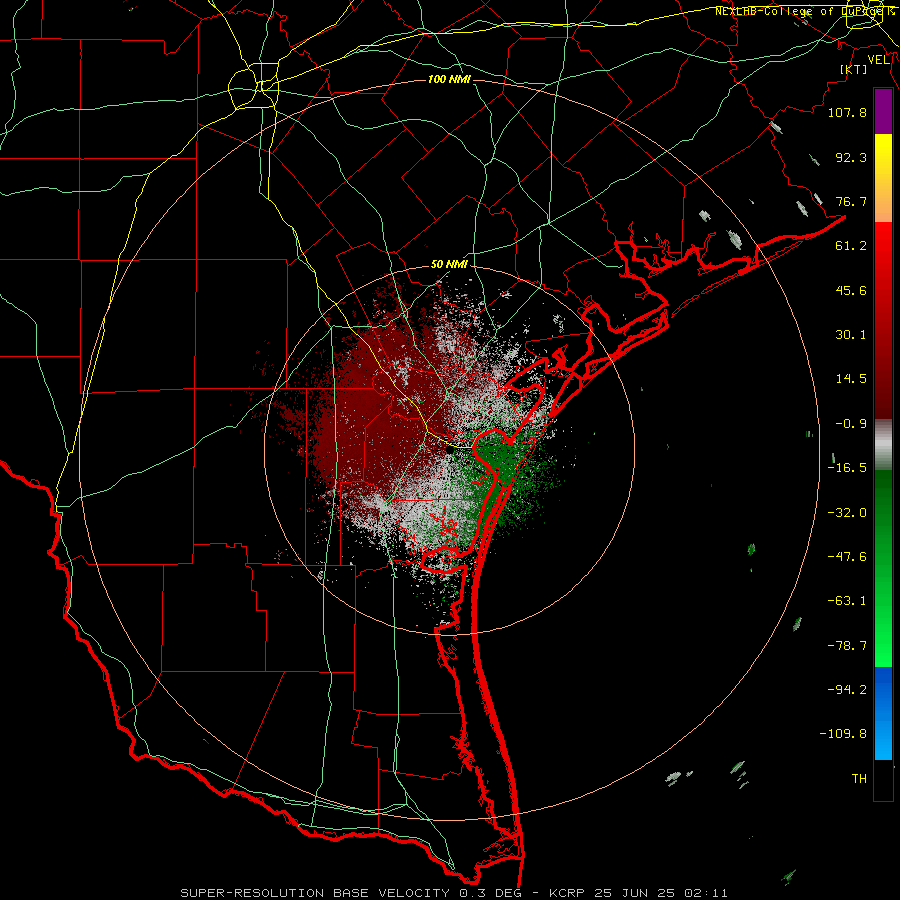Image resolution: width=900 pixels, height=900 pixels.
Task: Click the VEL legend title
Action: tap(878, 60)
